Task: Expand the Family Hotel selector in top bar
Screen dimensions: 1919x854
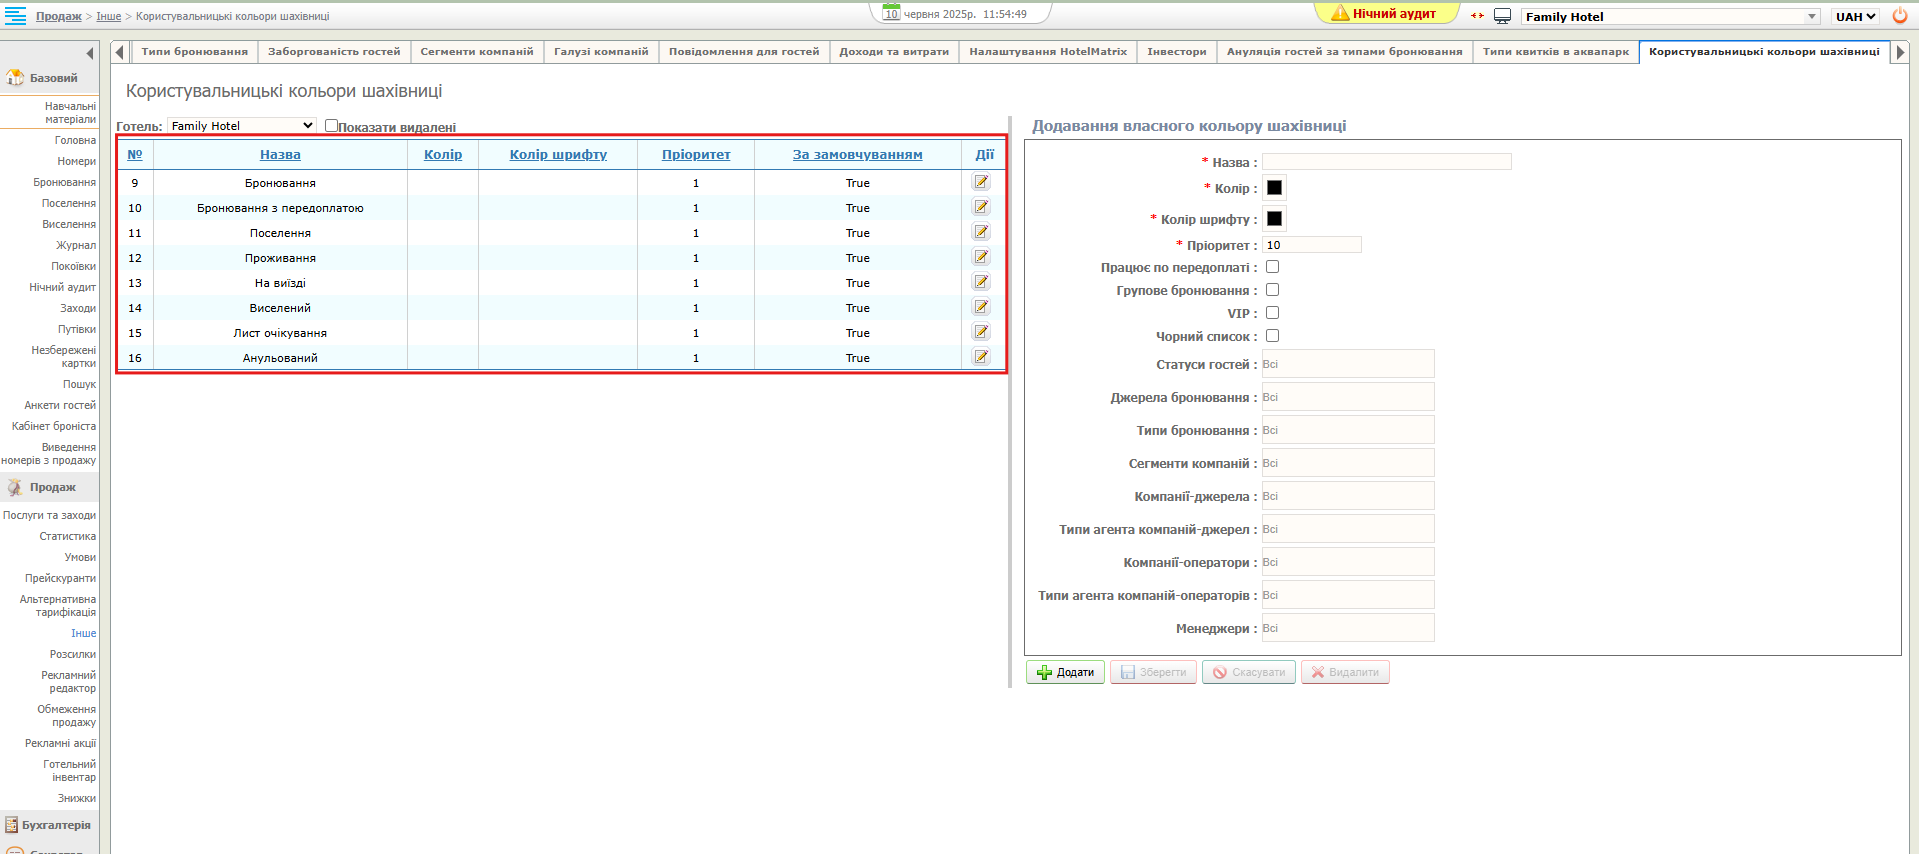Action: point(1669,16)
